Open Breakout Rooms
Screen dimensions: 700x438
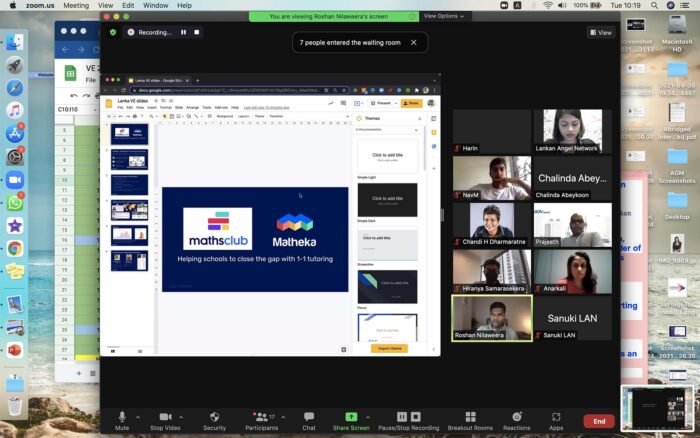[469, 417]
